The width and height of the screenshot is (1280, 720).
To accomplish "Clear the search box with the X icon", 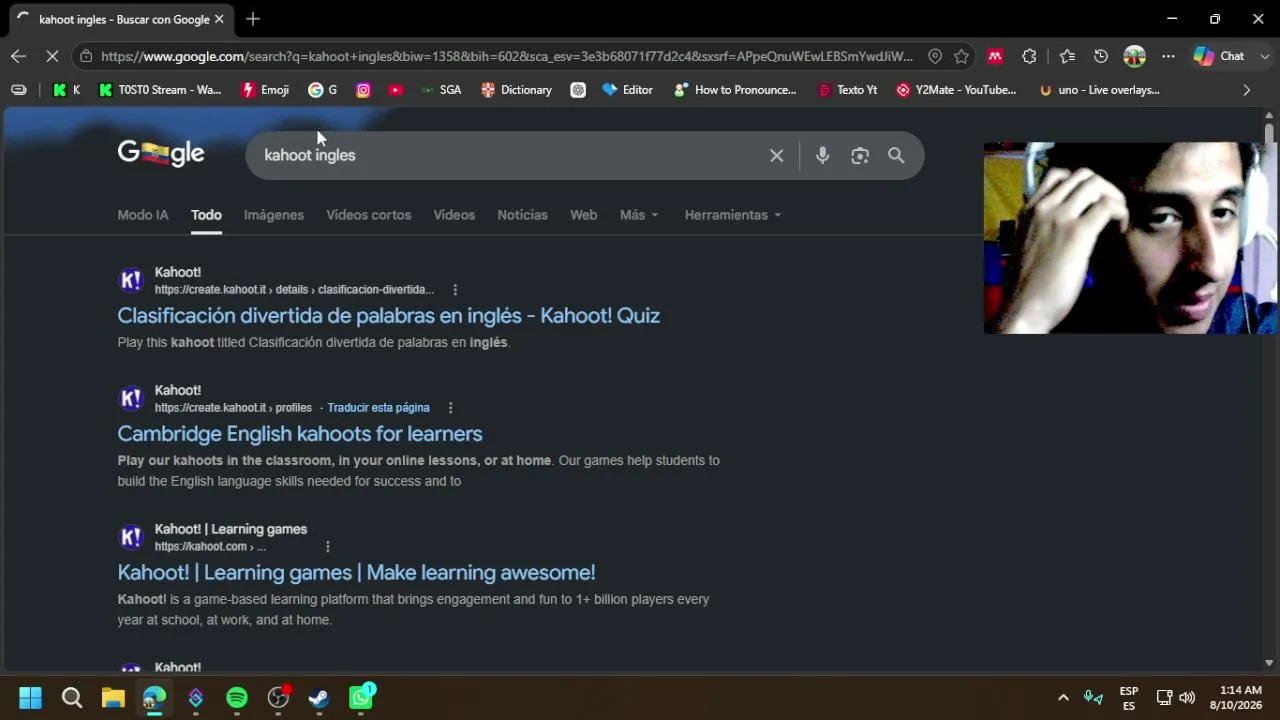I will click(776, 155).
